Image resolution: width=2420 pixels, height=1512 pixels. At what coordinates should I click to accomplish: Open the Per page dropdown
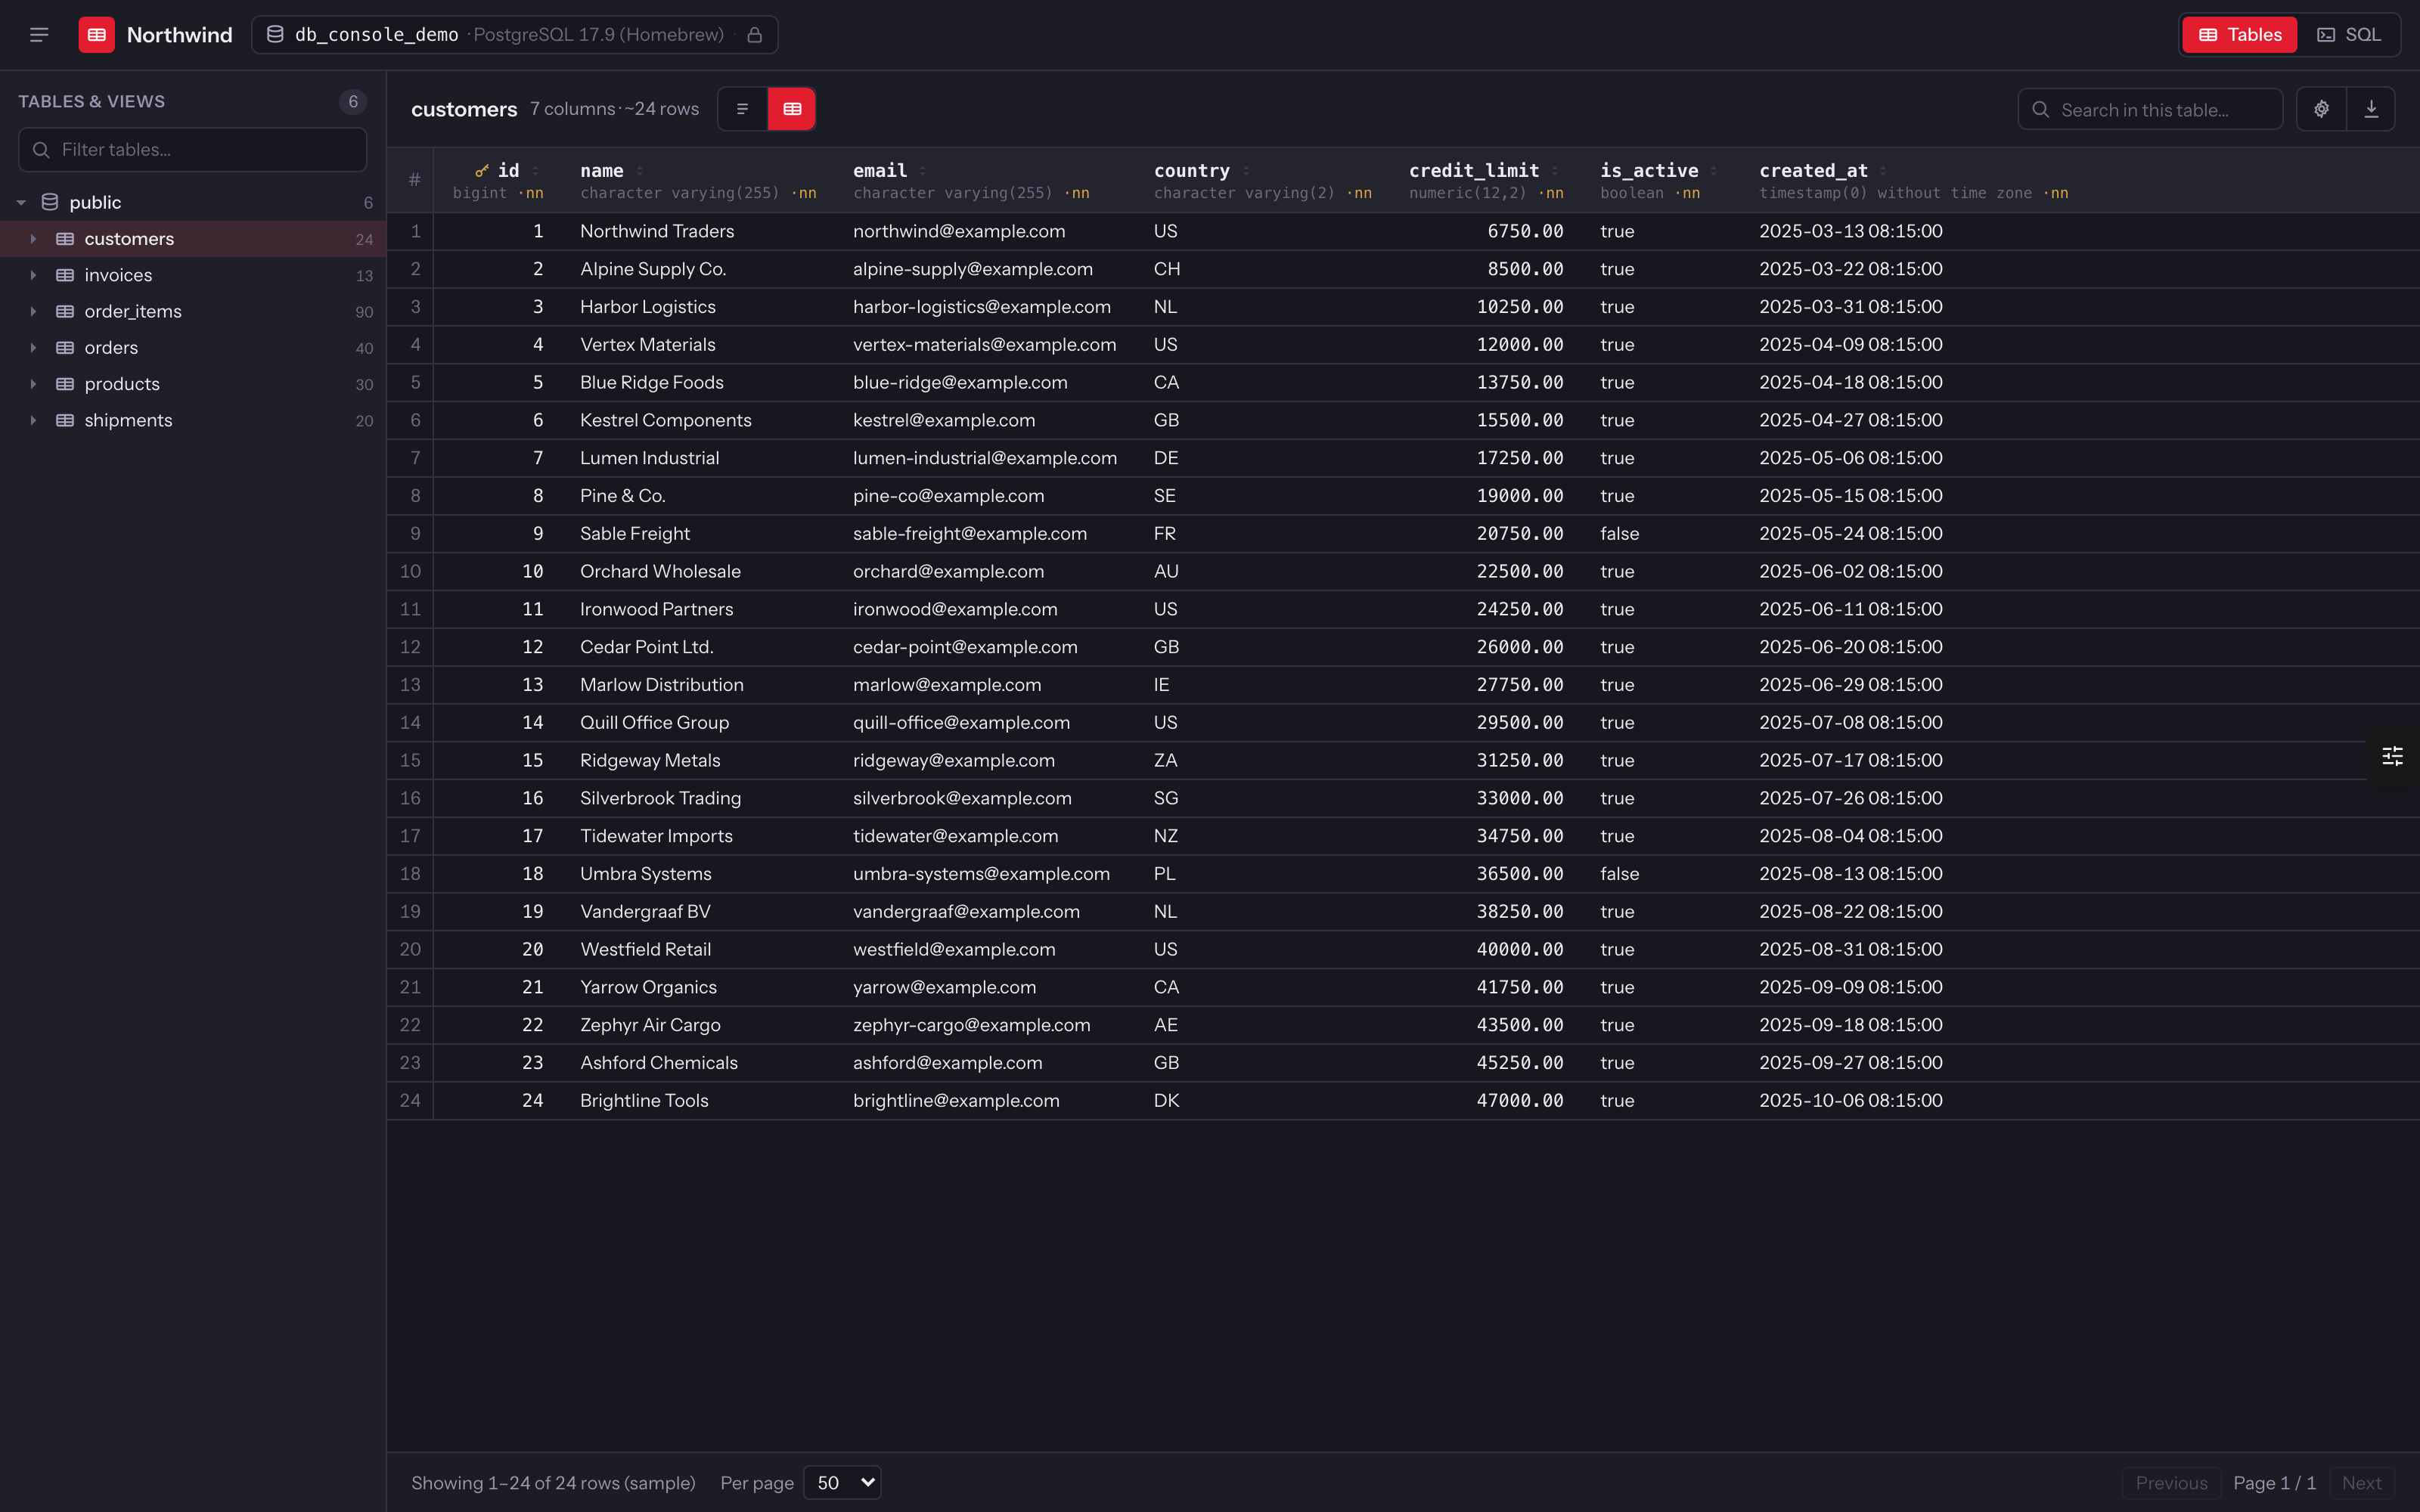(842, 1482)
